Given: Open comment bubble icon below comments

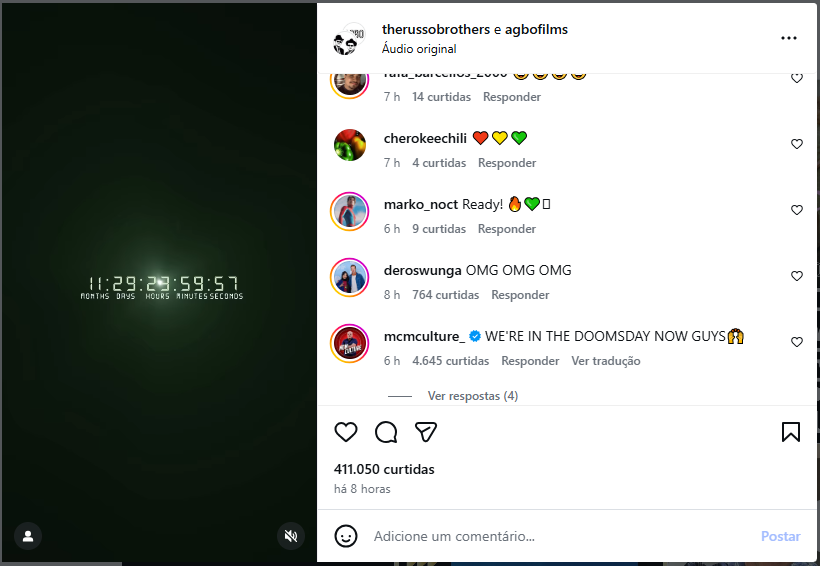Looking at the screenshot, I should 386,432.
